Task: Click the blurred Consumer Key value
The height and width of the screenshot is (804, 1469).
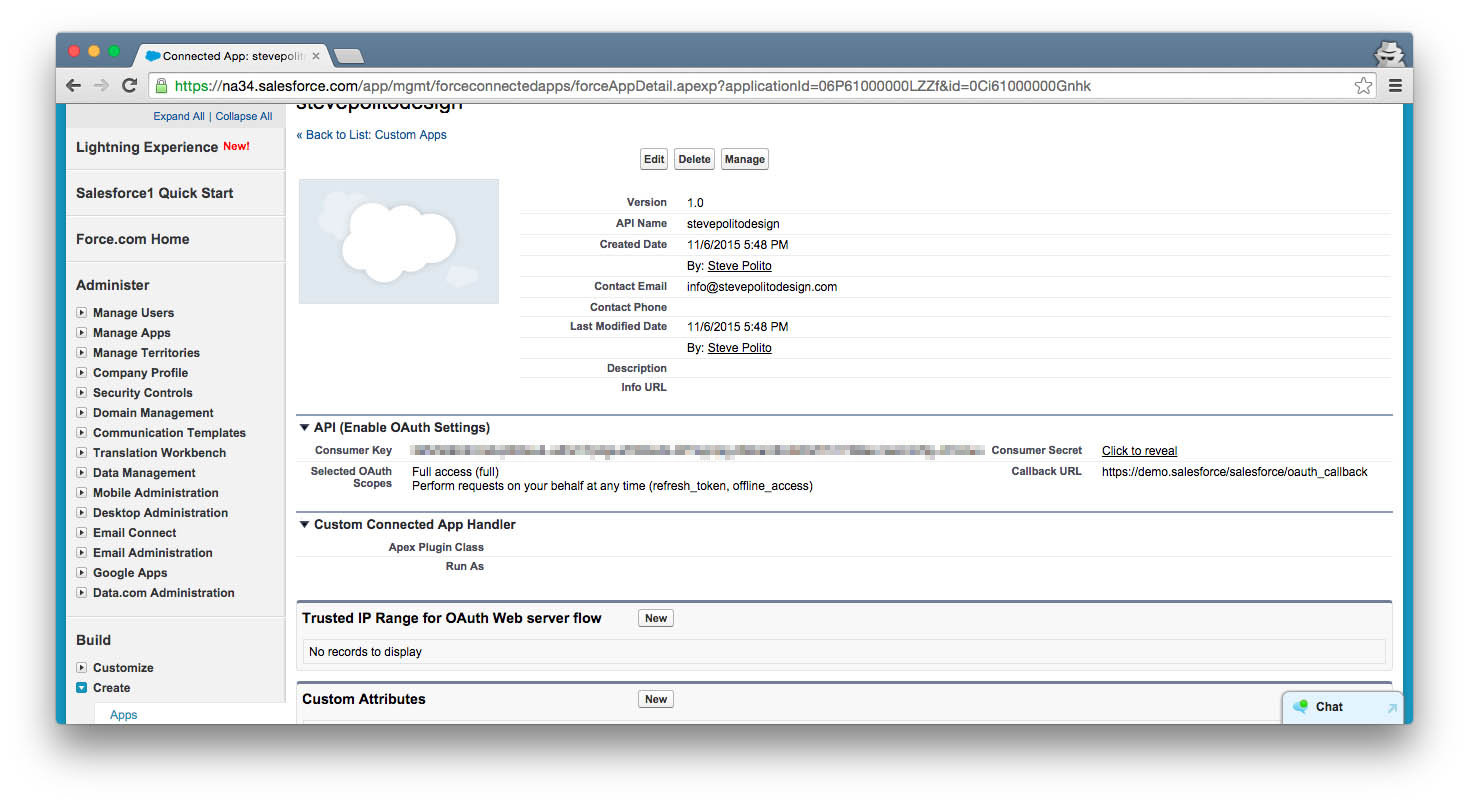Action: click(x=698, y=451)
